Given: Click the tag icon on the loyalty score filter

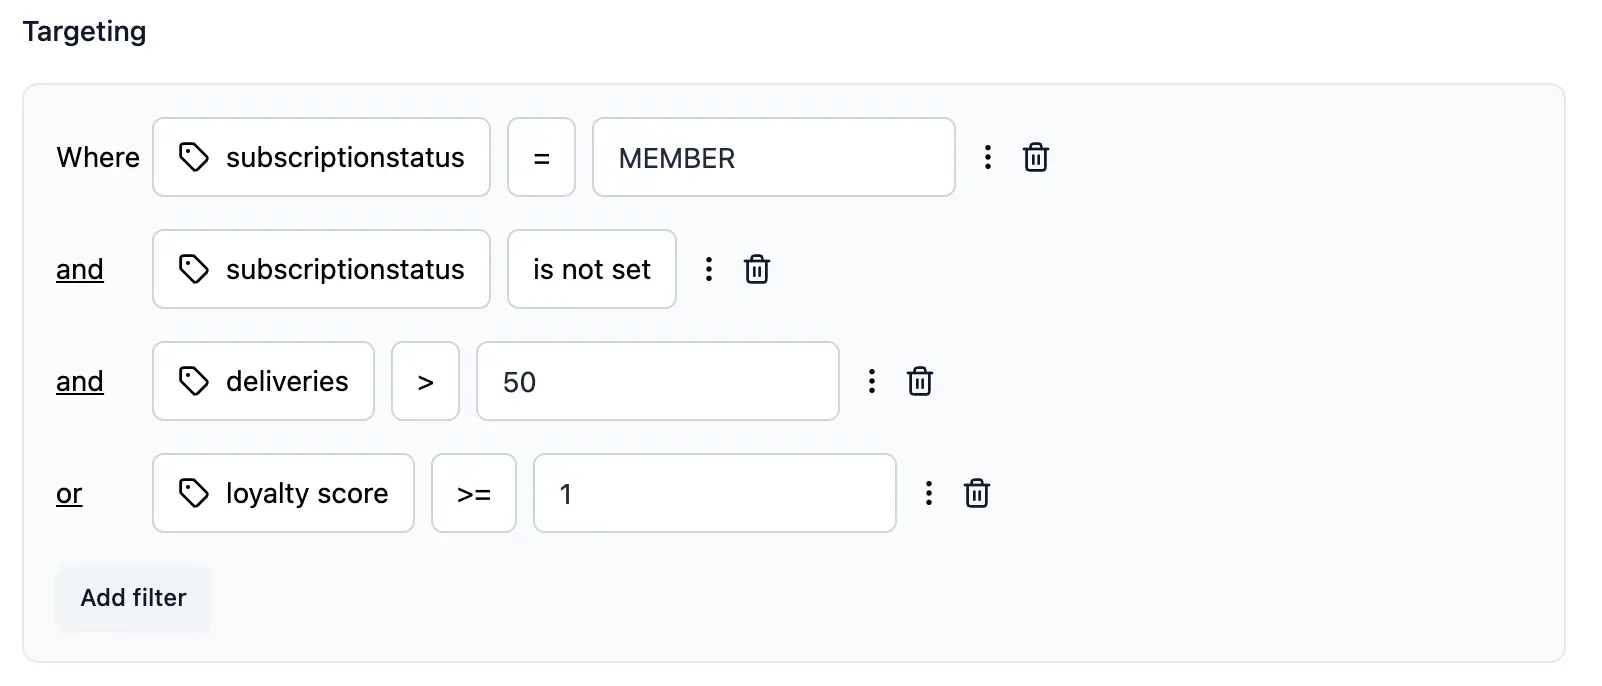Looking at the screenshot, I should (193, 493).
